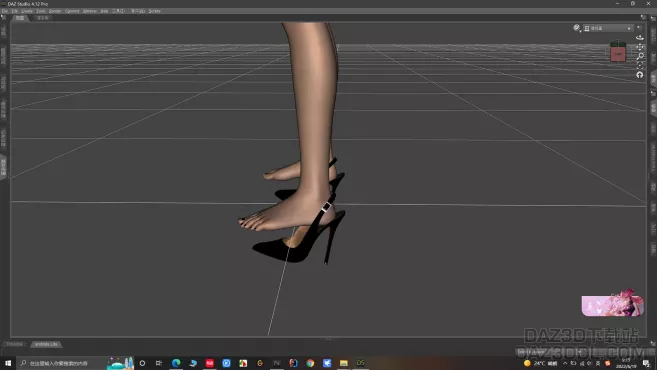The image size is (657, 370).
Task: Open the Help menu
Action: click(104, 11)
